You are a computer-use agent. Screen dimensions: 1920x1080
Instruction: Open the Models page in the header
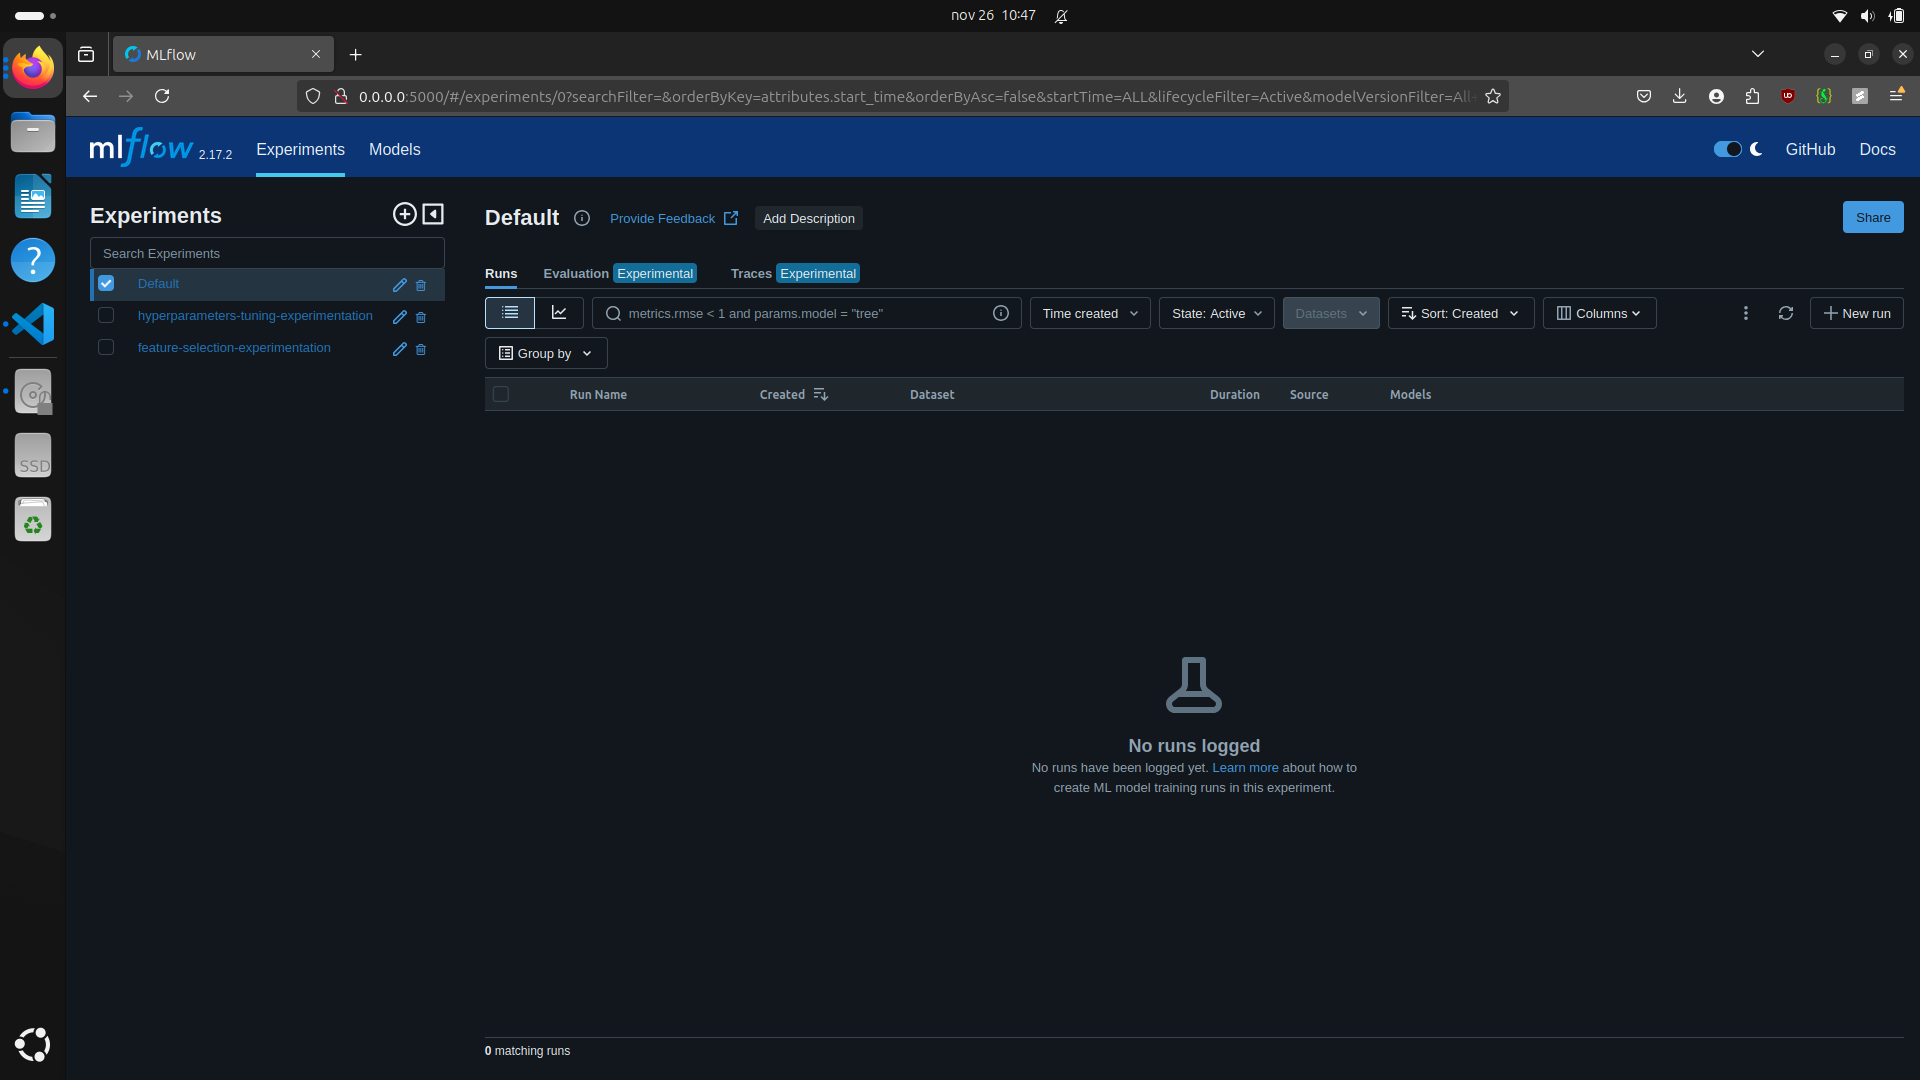tap(394, 149)
